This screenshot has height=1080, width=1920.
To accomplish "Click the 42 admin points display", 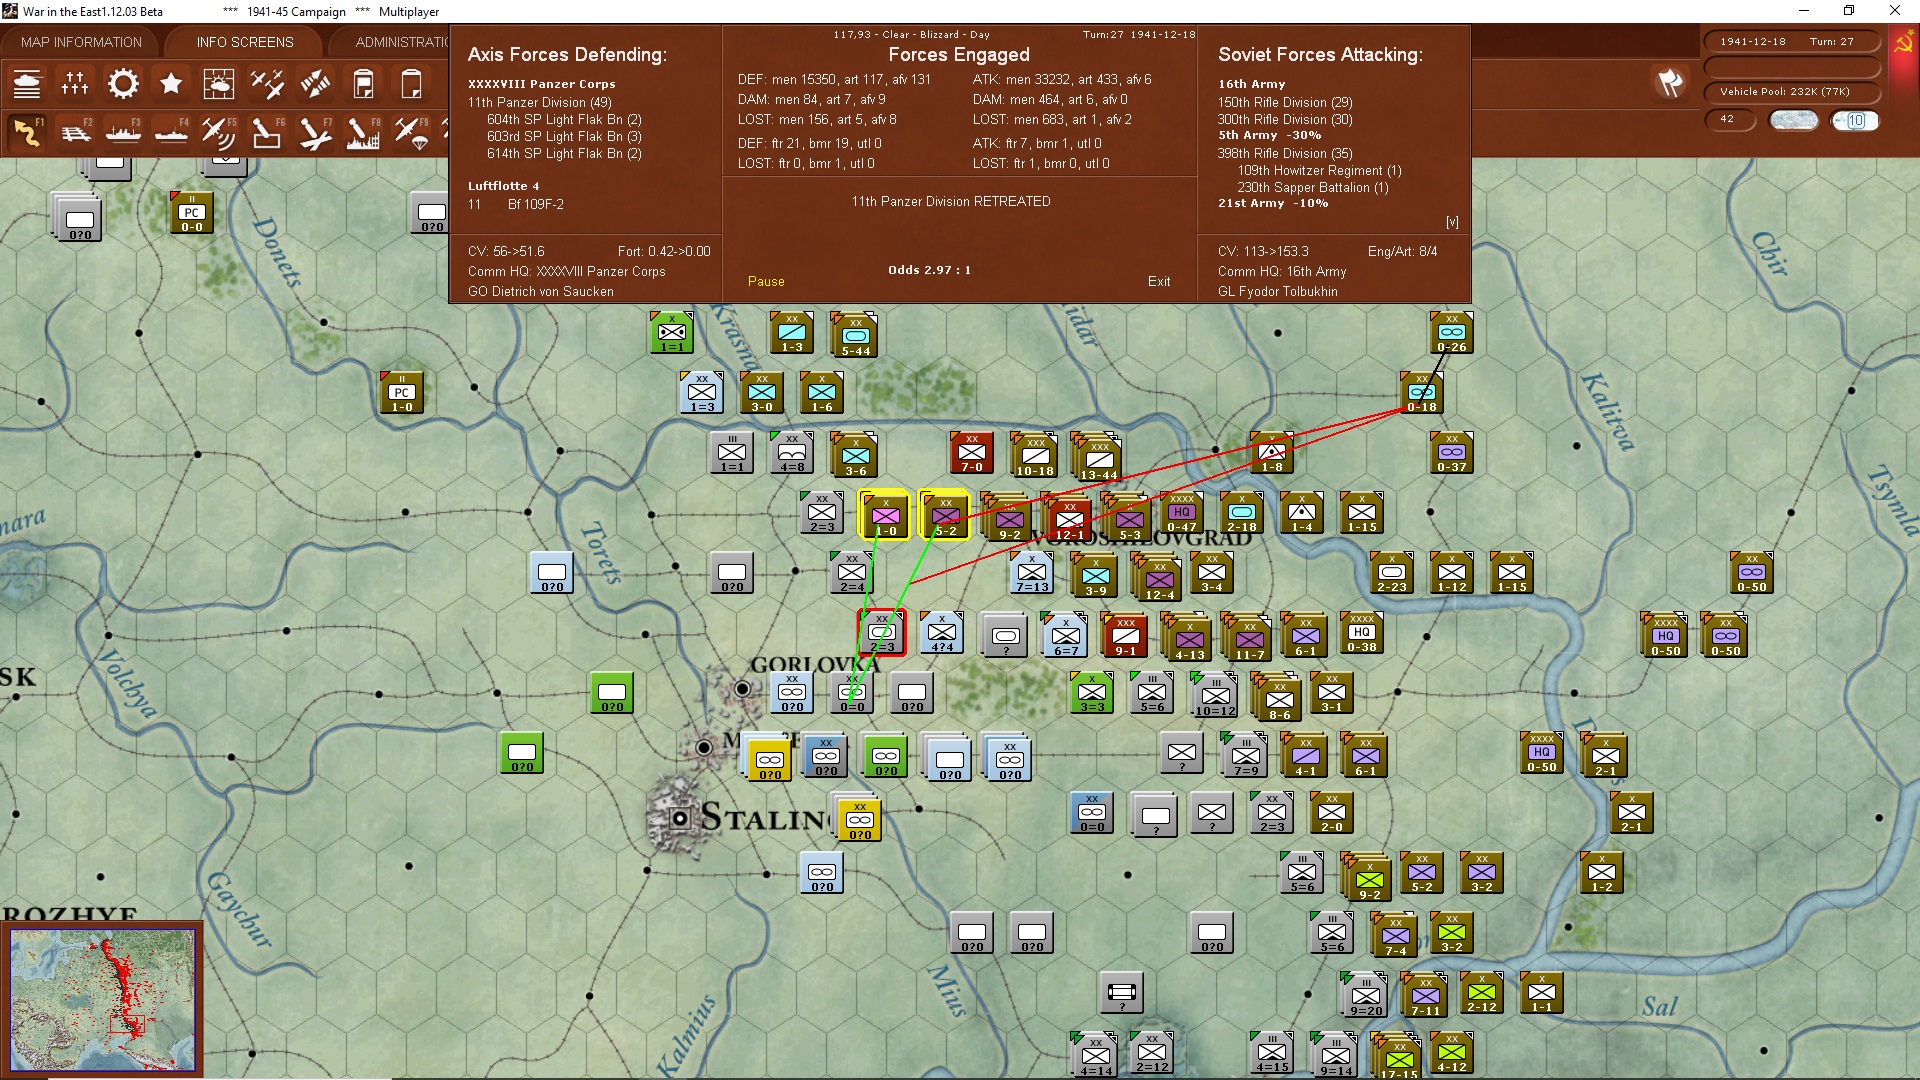I will click(1730, 119).
